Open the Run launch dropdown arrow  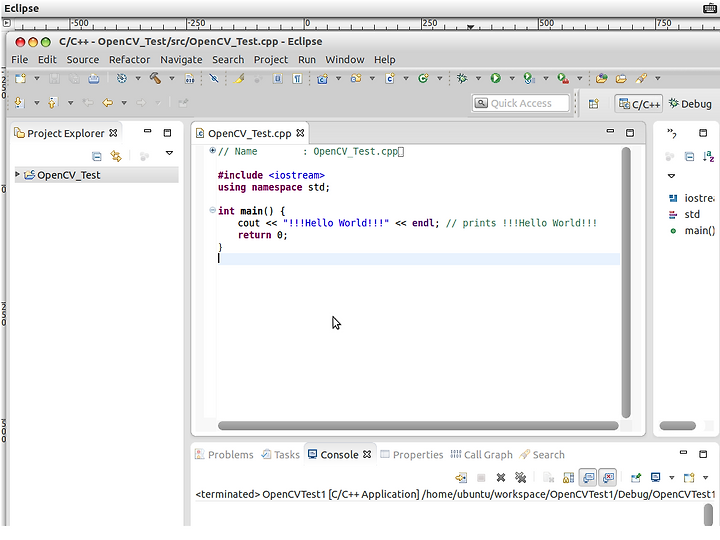(512, 79)
